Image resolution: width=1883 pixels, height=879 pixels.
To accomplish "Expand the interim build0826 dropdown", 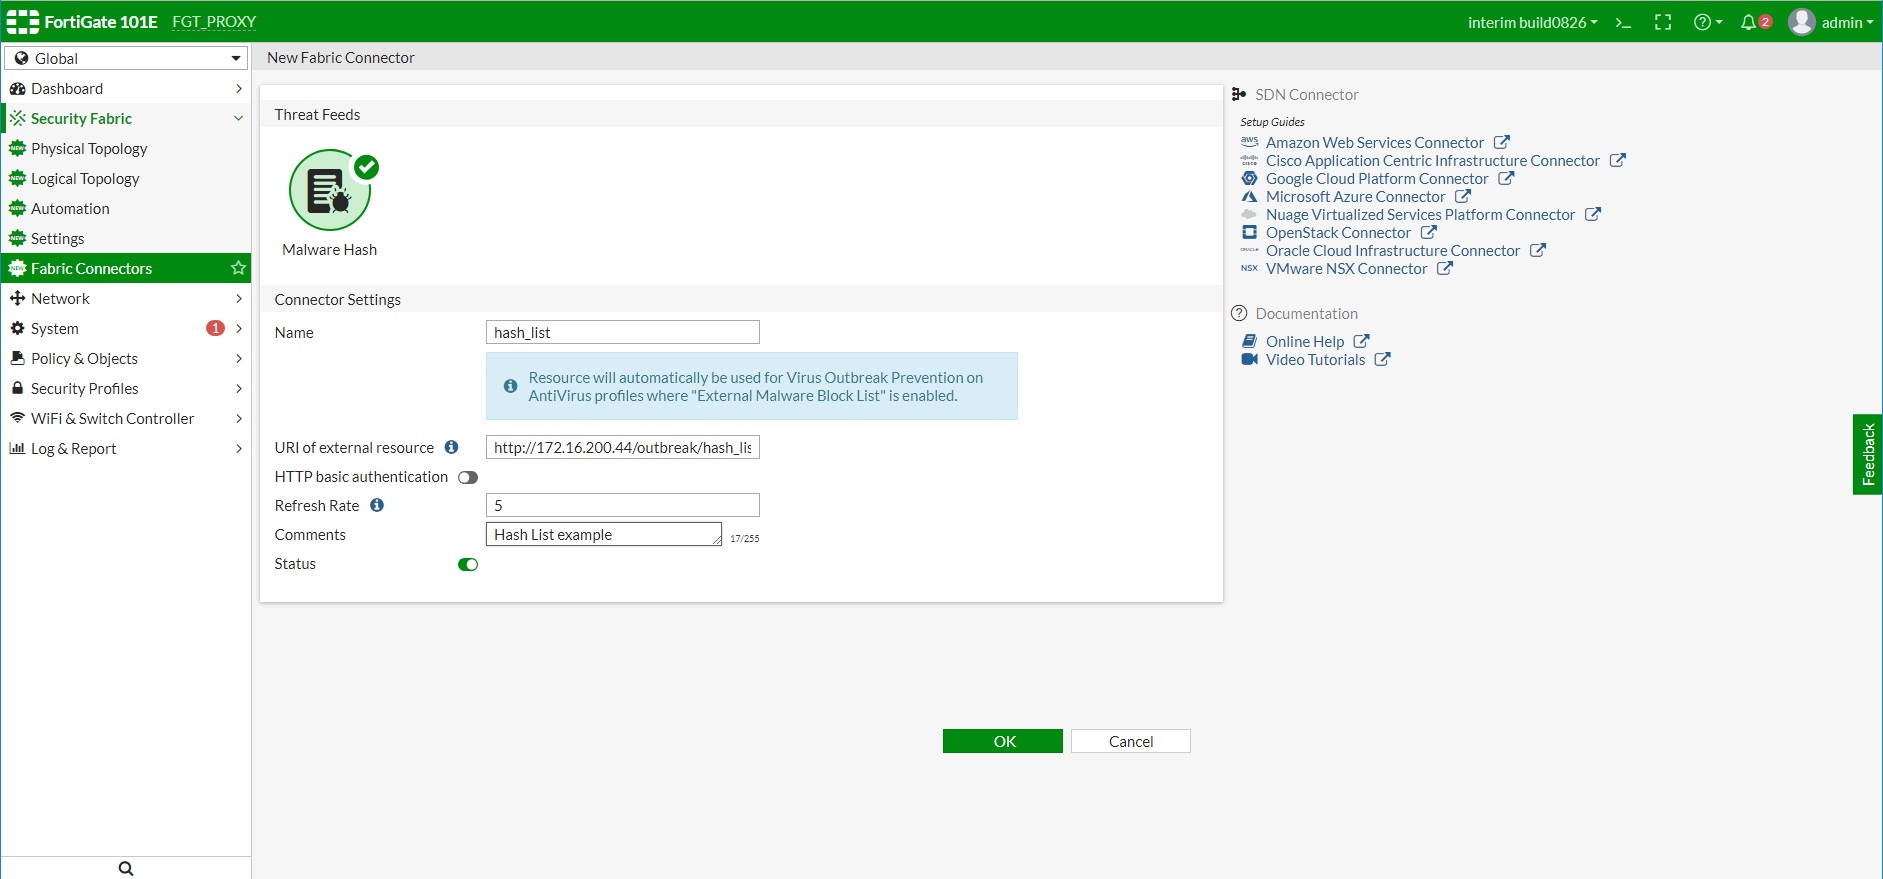I will tap(1532, 22).
